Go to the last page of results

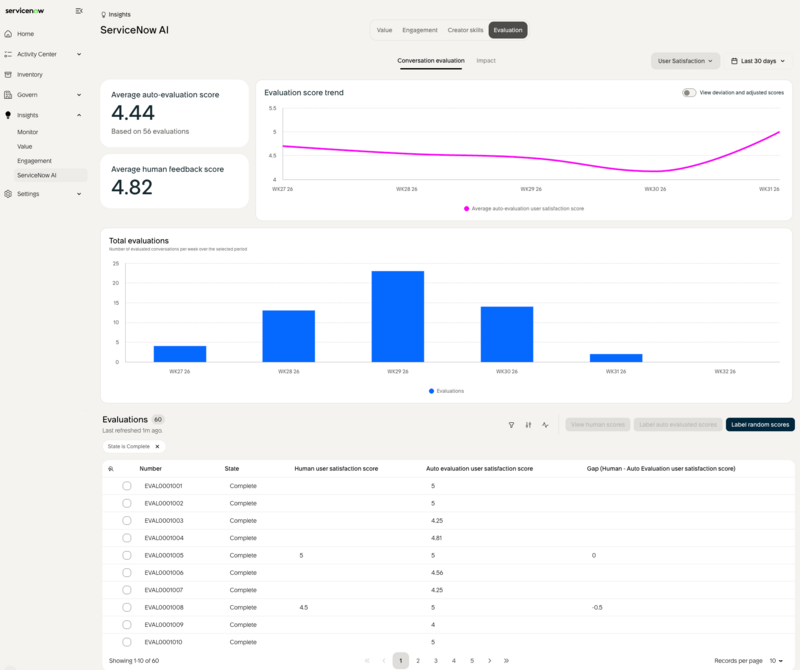506,660
